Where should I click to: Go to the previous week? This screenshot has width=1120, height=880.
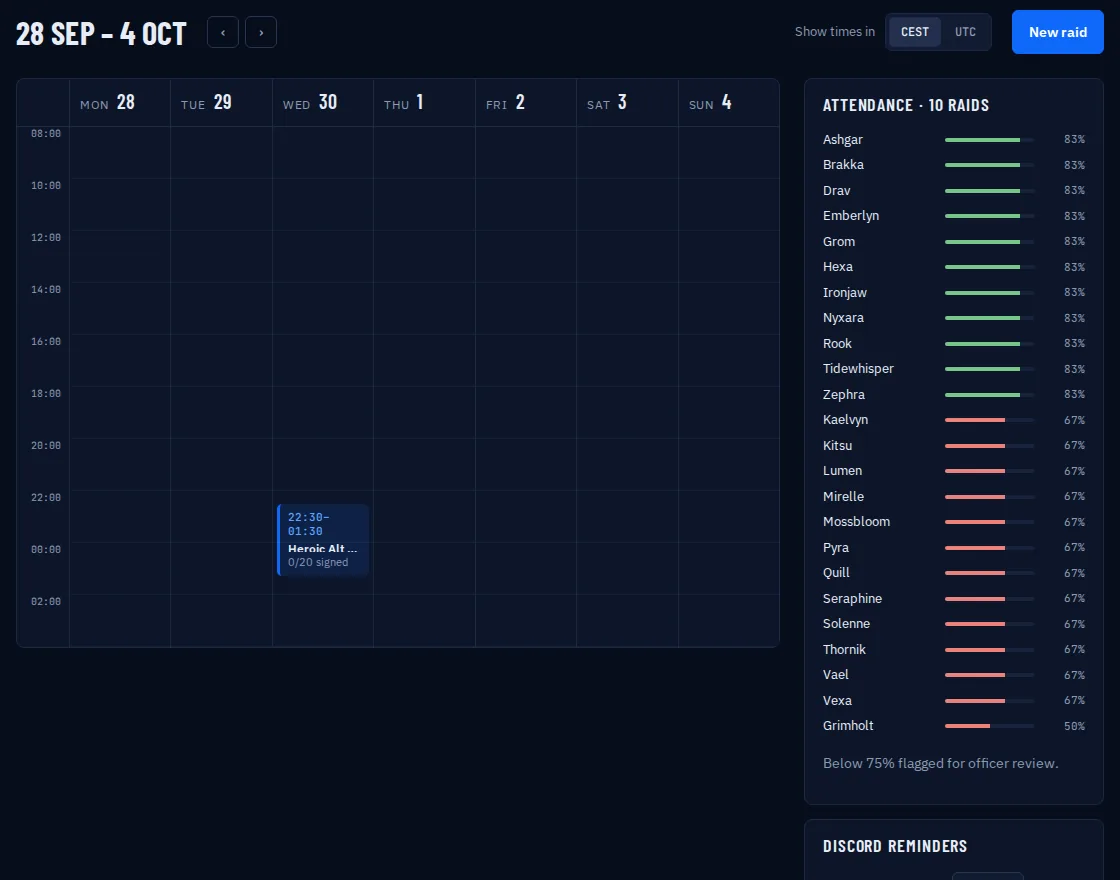(x=223, y=32)
